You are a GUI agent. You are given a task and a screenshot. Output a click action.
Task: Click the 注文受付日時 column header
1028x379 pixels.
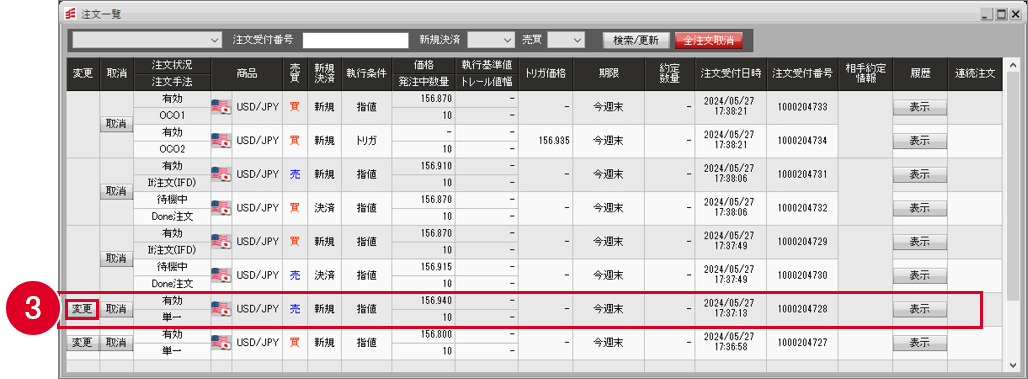(x=730, y=74)
